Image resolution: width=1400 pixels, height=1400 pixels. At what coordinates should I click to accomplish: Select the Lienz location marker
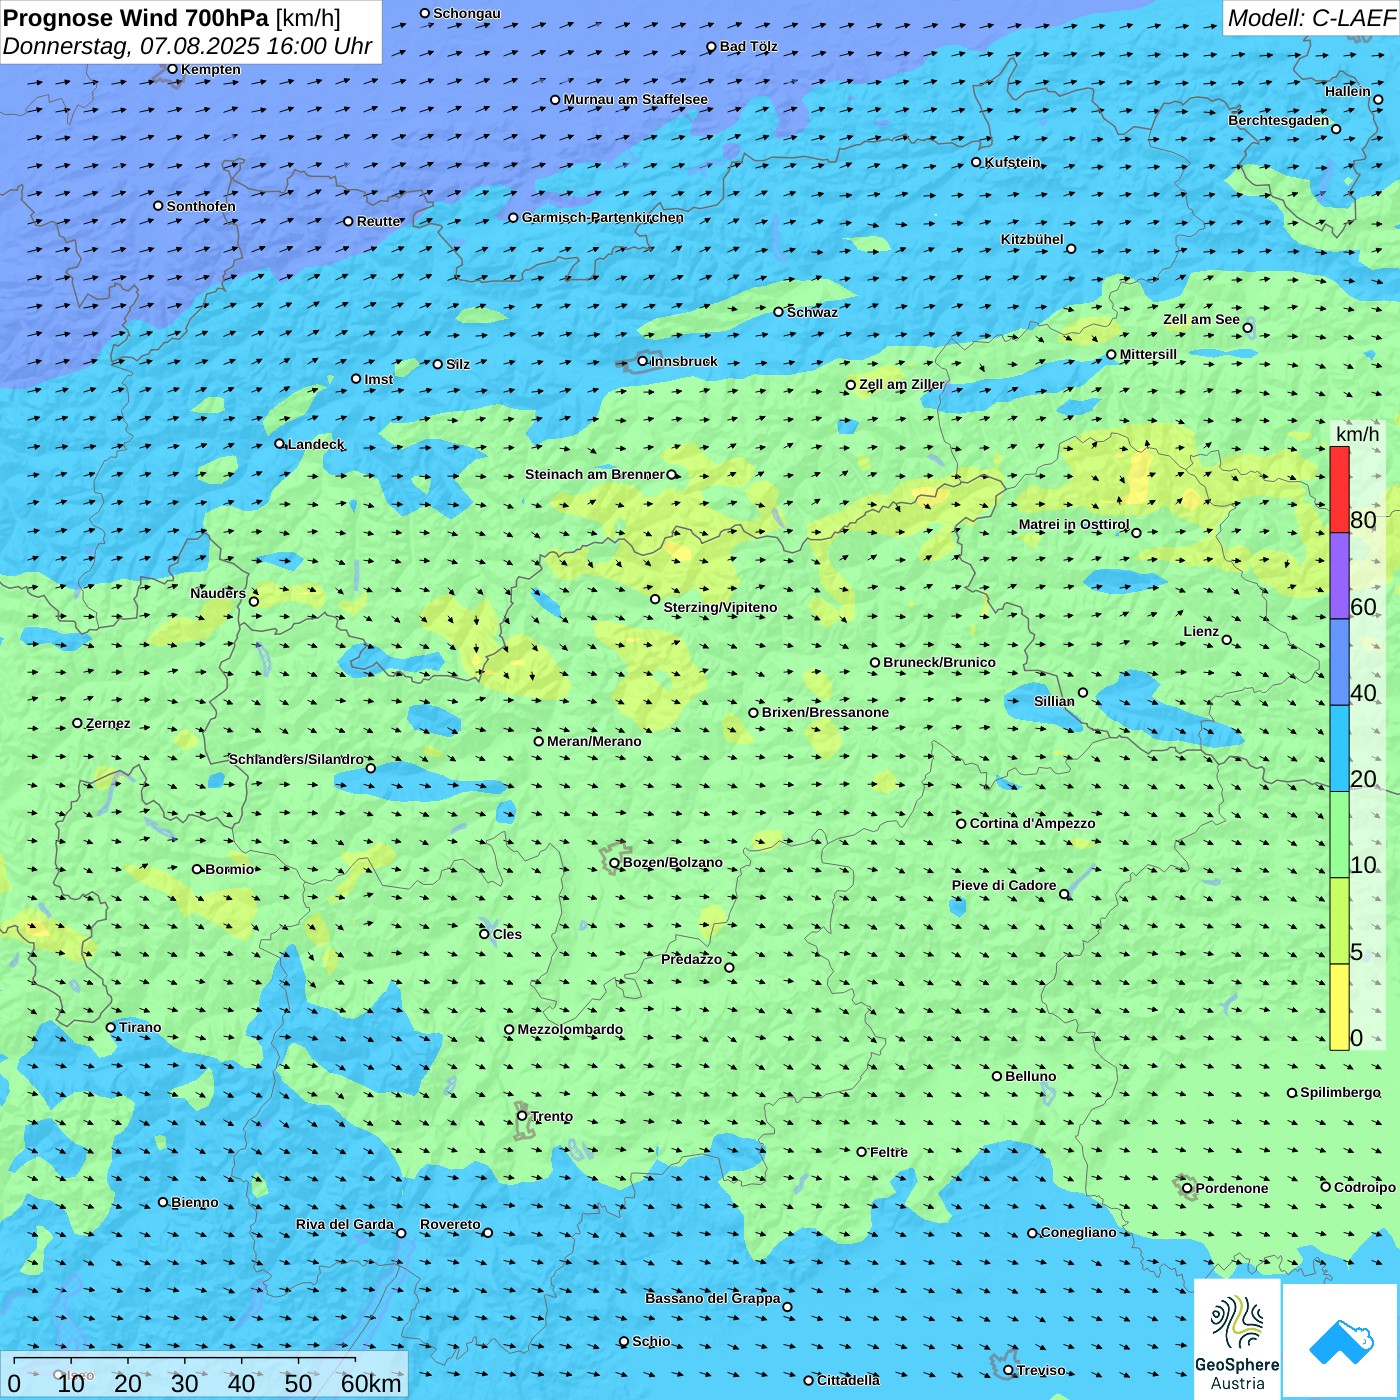pos(1227,640)
